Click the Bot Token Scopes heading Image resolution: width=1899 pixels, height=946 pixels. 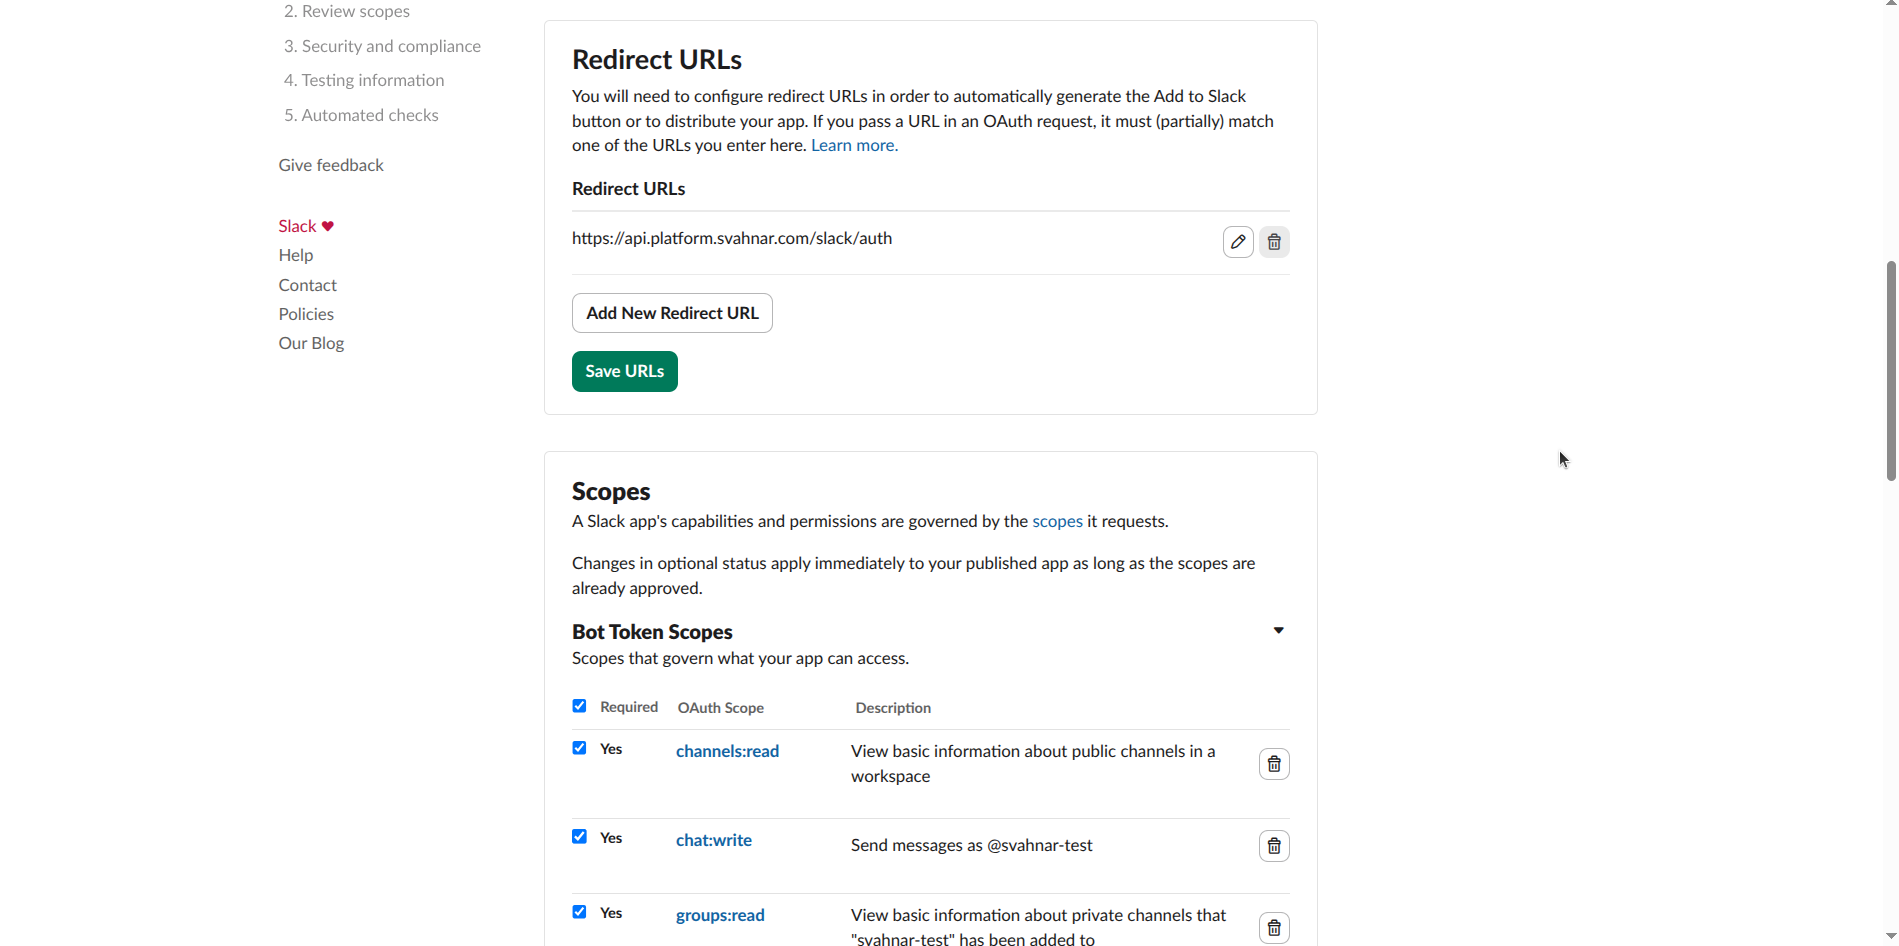coord(652,632)
